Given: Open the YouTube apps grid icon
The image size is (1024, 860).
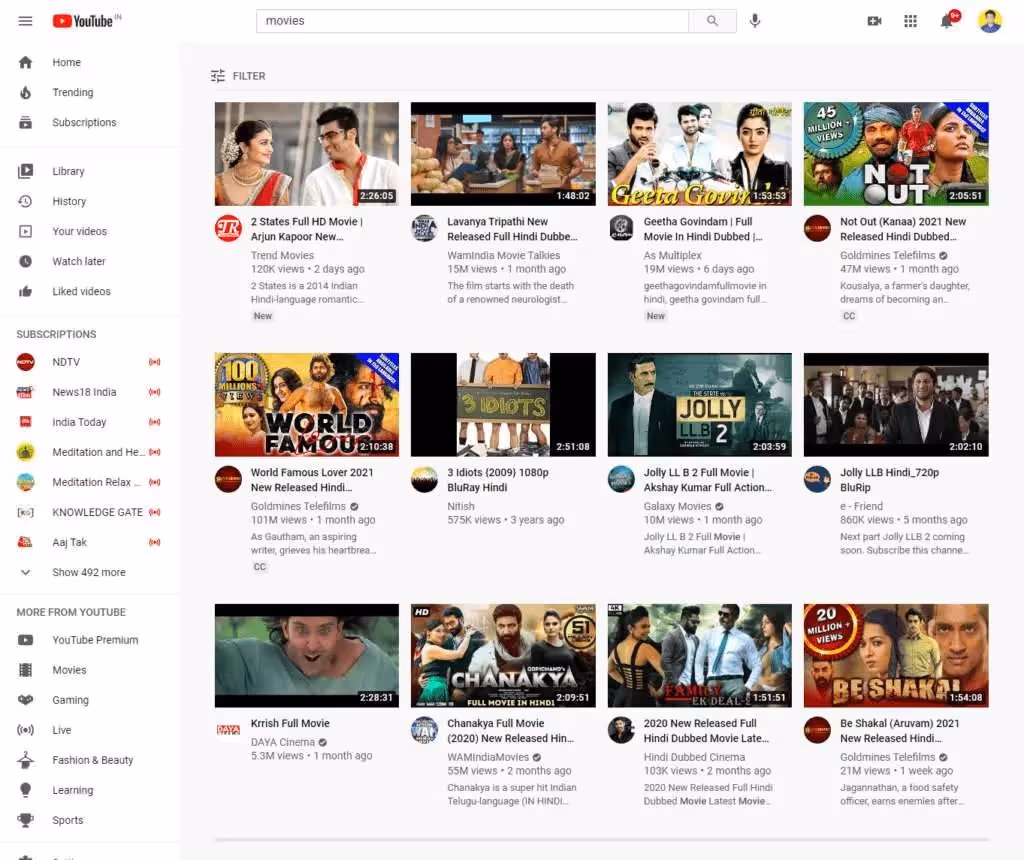Looking at the screenshot, I should [x=910, y=20].
